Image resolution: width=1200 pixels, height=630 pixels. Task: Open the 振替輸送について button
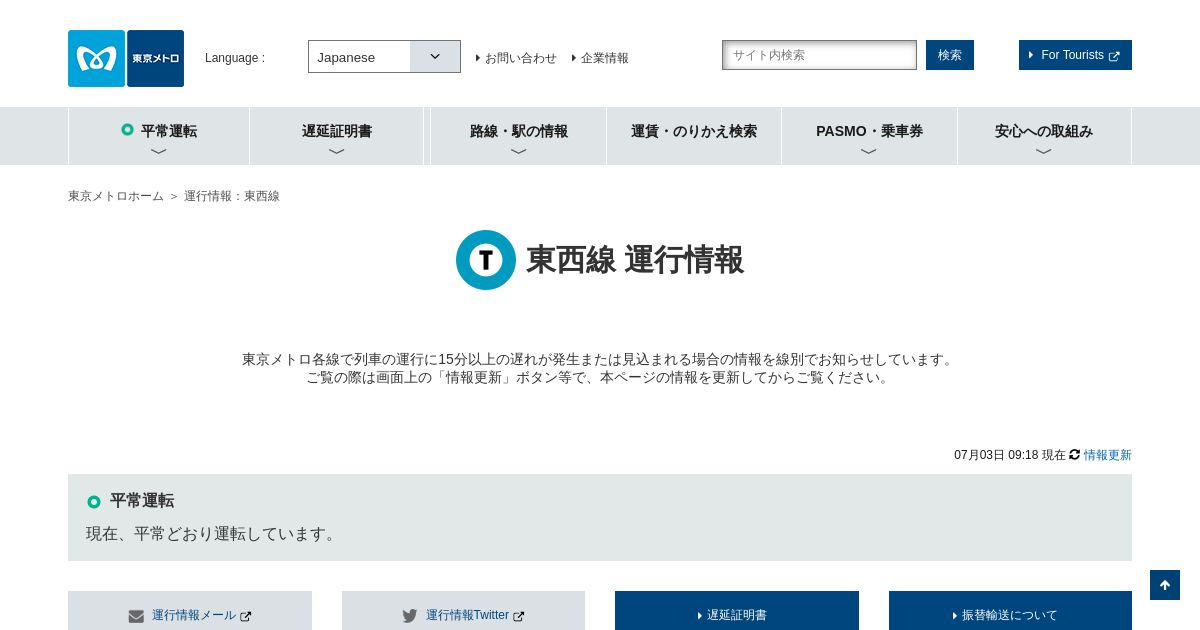1010,611
